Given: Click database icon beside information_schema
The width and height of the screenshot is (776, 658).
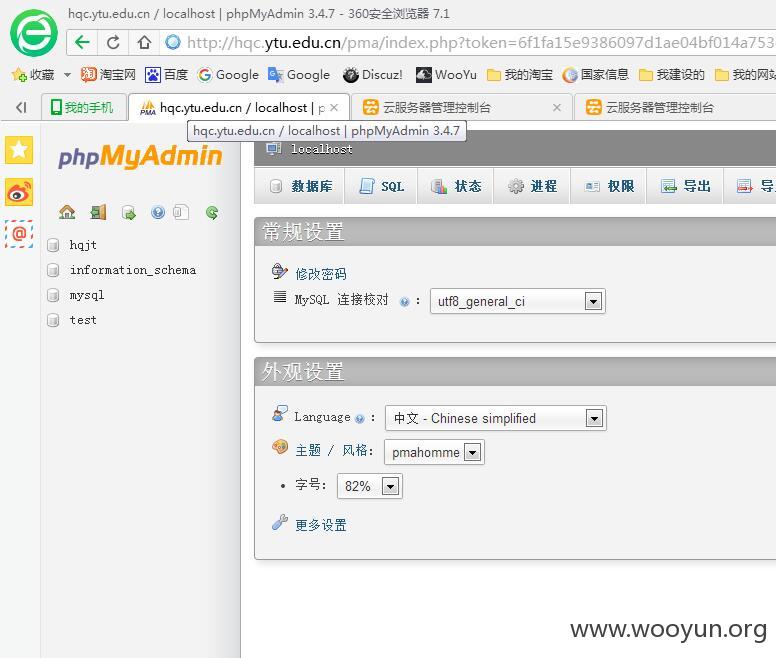Looking at the screenshot, I should pos(53,270).
